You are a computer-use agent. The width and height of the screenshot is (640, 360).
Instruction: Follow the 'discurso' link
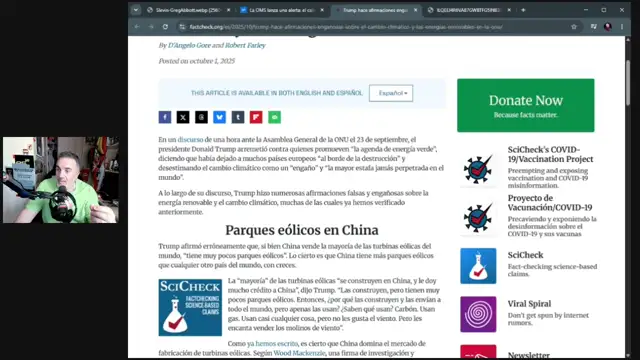pos(190,140)
